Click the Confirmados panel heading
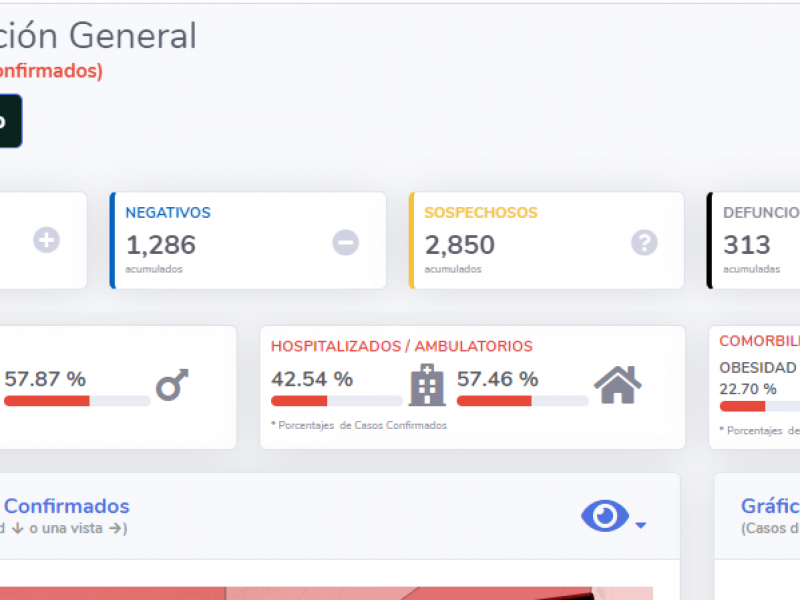Screen dimensions: 800x600 tap(67, 506)
